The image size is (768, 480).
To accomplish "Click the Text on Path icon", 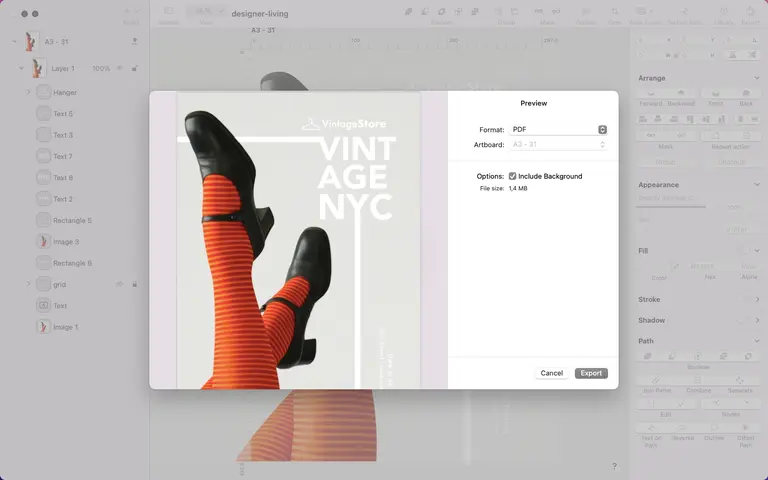I will 651,428.
